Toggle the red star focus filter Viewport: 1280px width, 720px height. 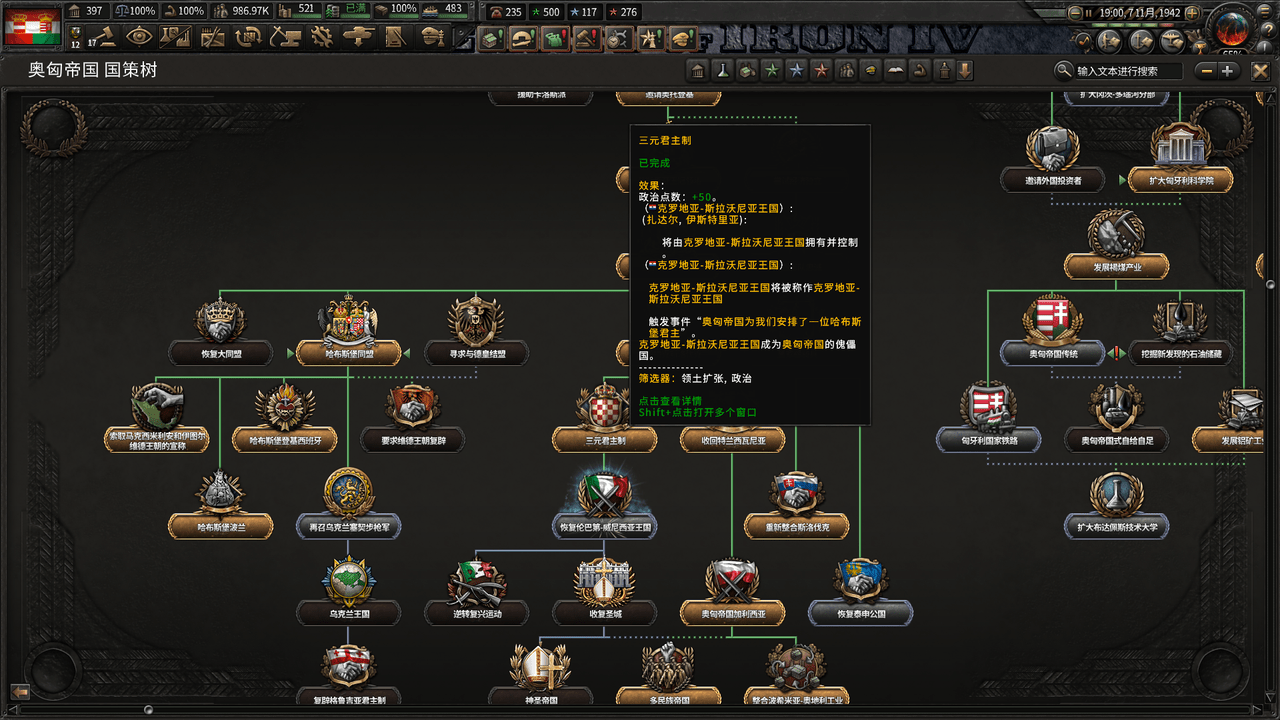click(821, 70)
